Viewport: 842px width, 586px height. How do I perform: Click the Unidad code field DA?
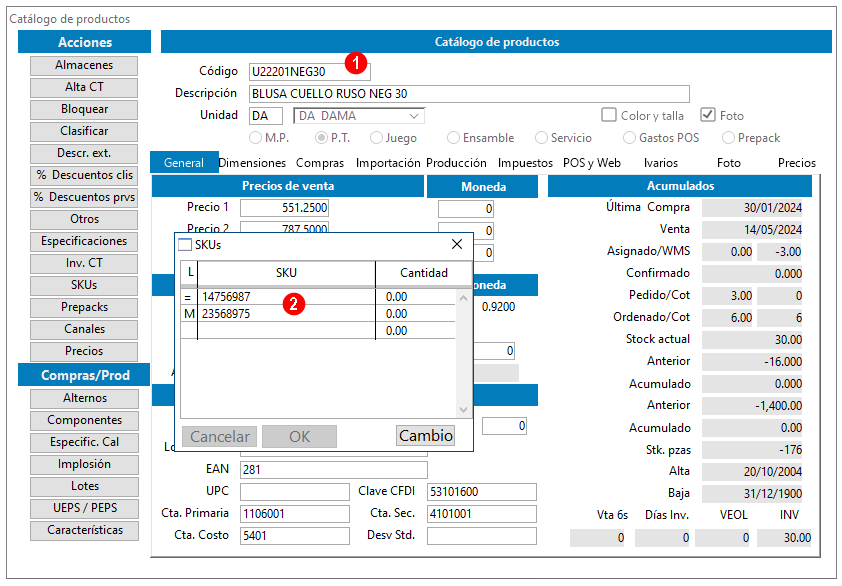click(x=266, y=116)
